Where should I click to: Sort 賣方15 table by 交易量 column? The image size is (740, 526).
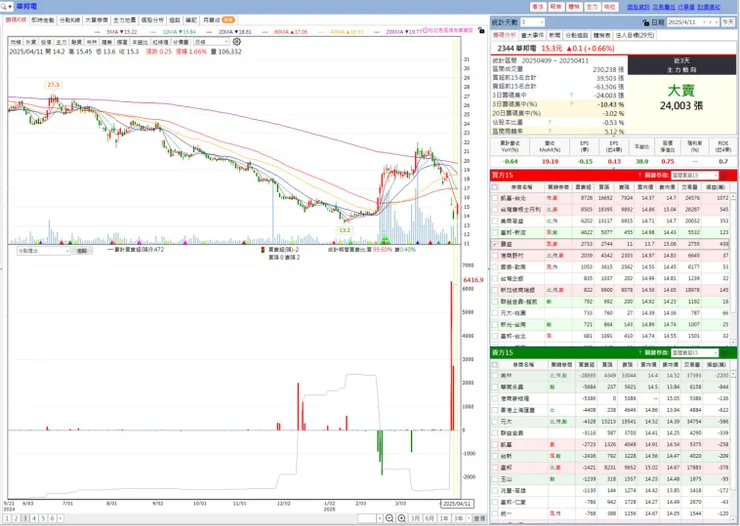click(692, 364)
